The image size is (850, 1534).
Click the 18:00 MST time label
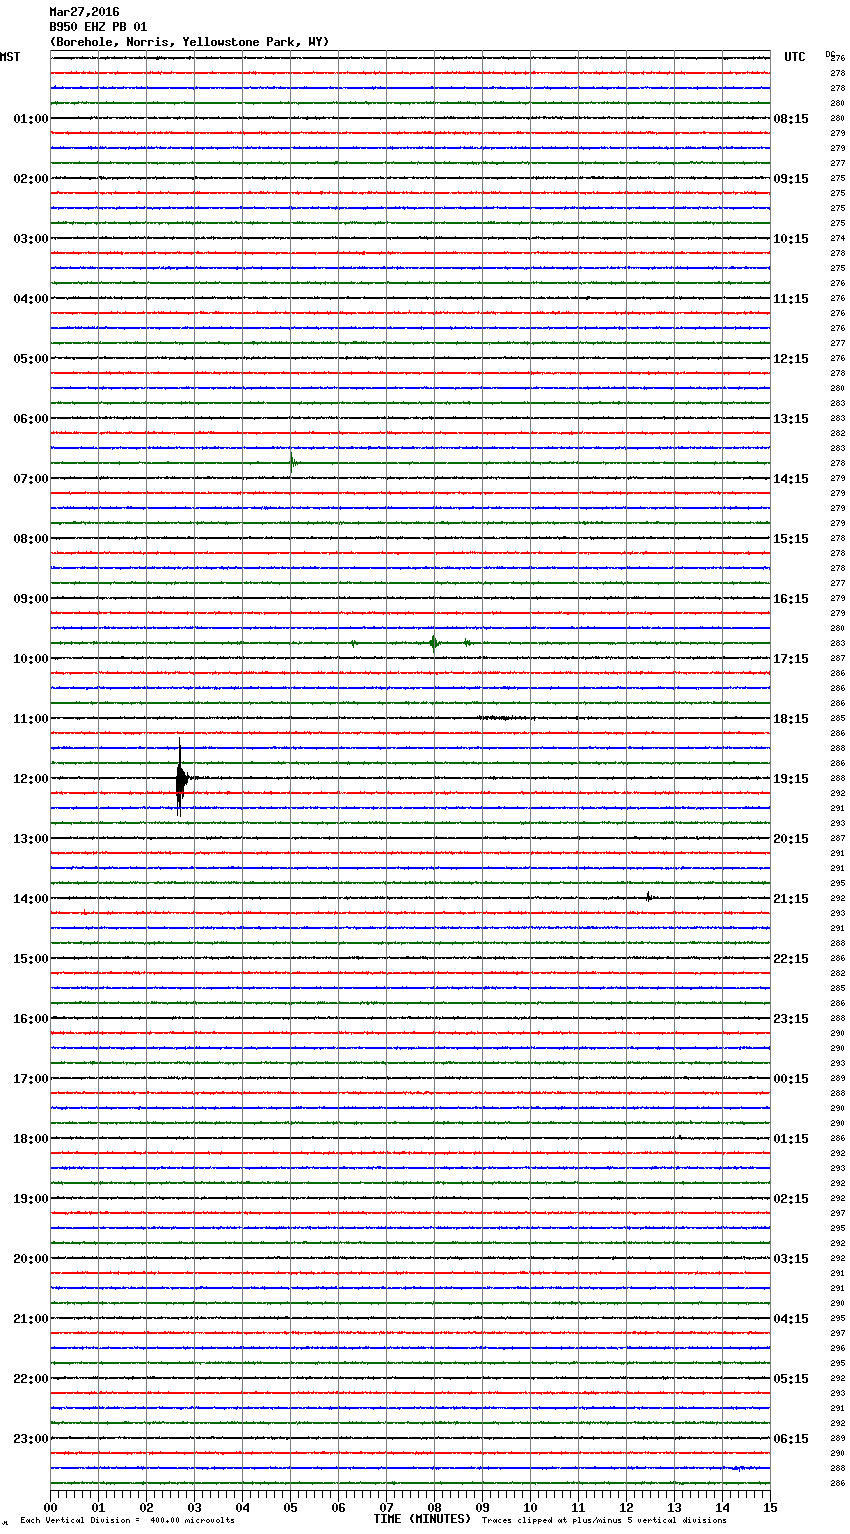[30, 1139]
